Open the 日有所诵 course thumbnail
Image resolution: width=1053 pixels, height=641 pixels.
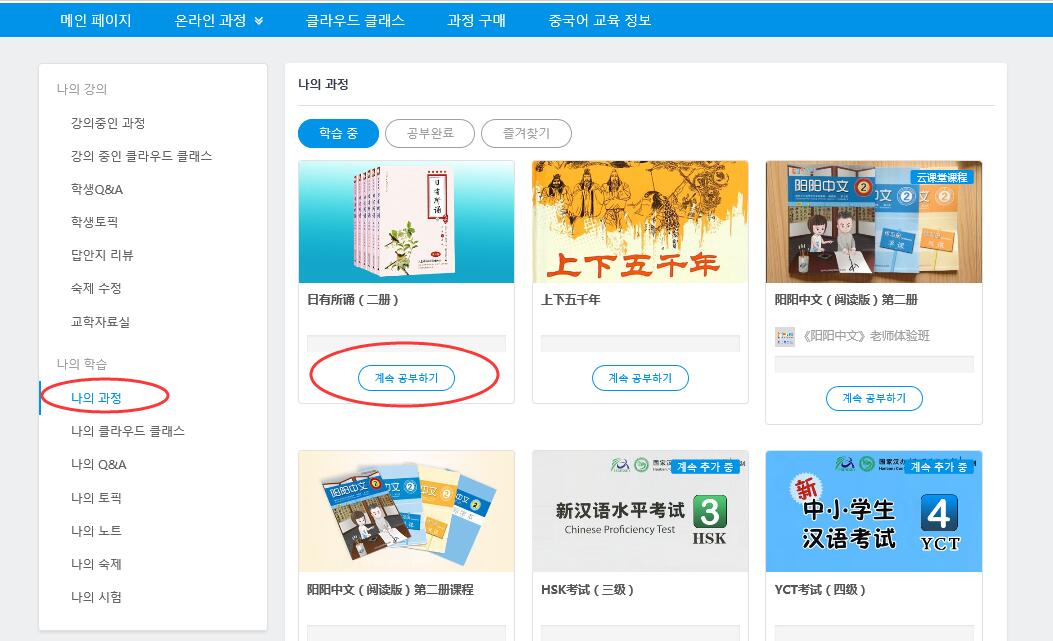coord(406,222)
